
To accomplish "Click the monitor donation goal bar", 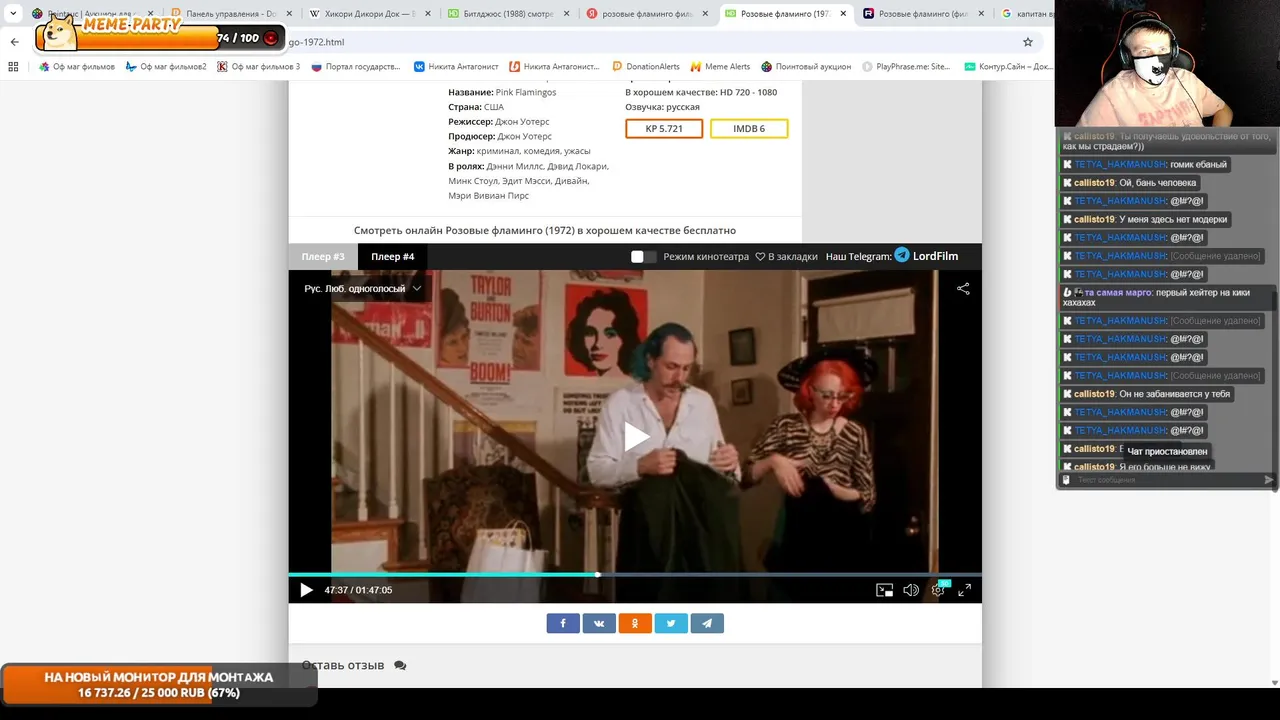I will [158, 685].
